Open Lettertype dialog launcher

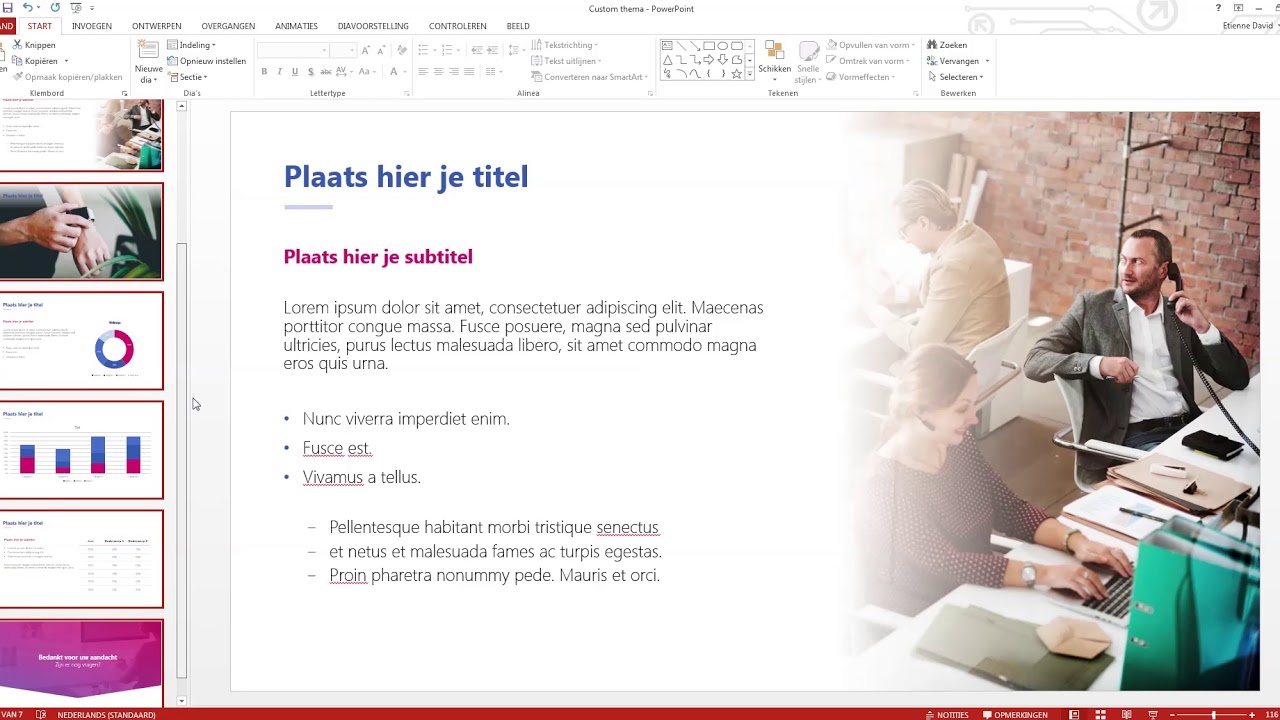tap(407, 93)
